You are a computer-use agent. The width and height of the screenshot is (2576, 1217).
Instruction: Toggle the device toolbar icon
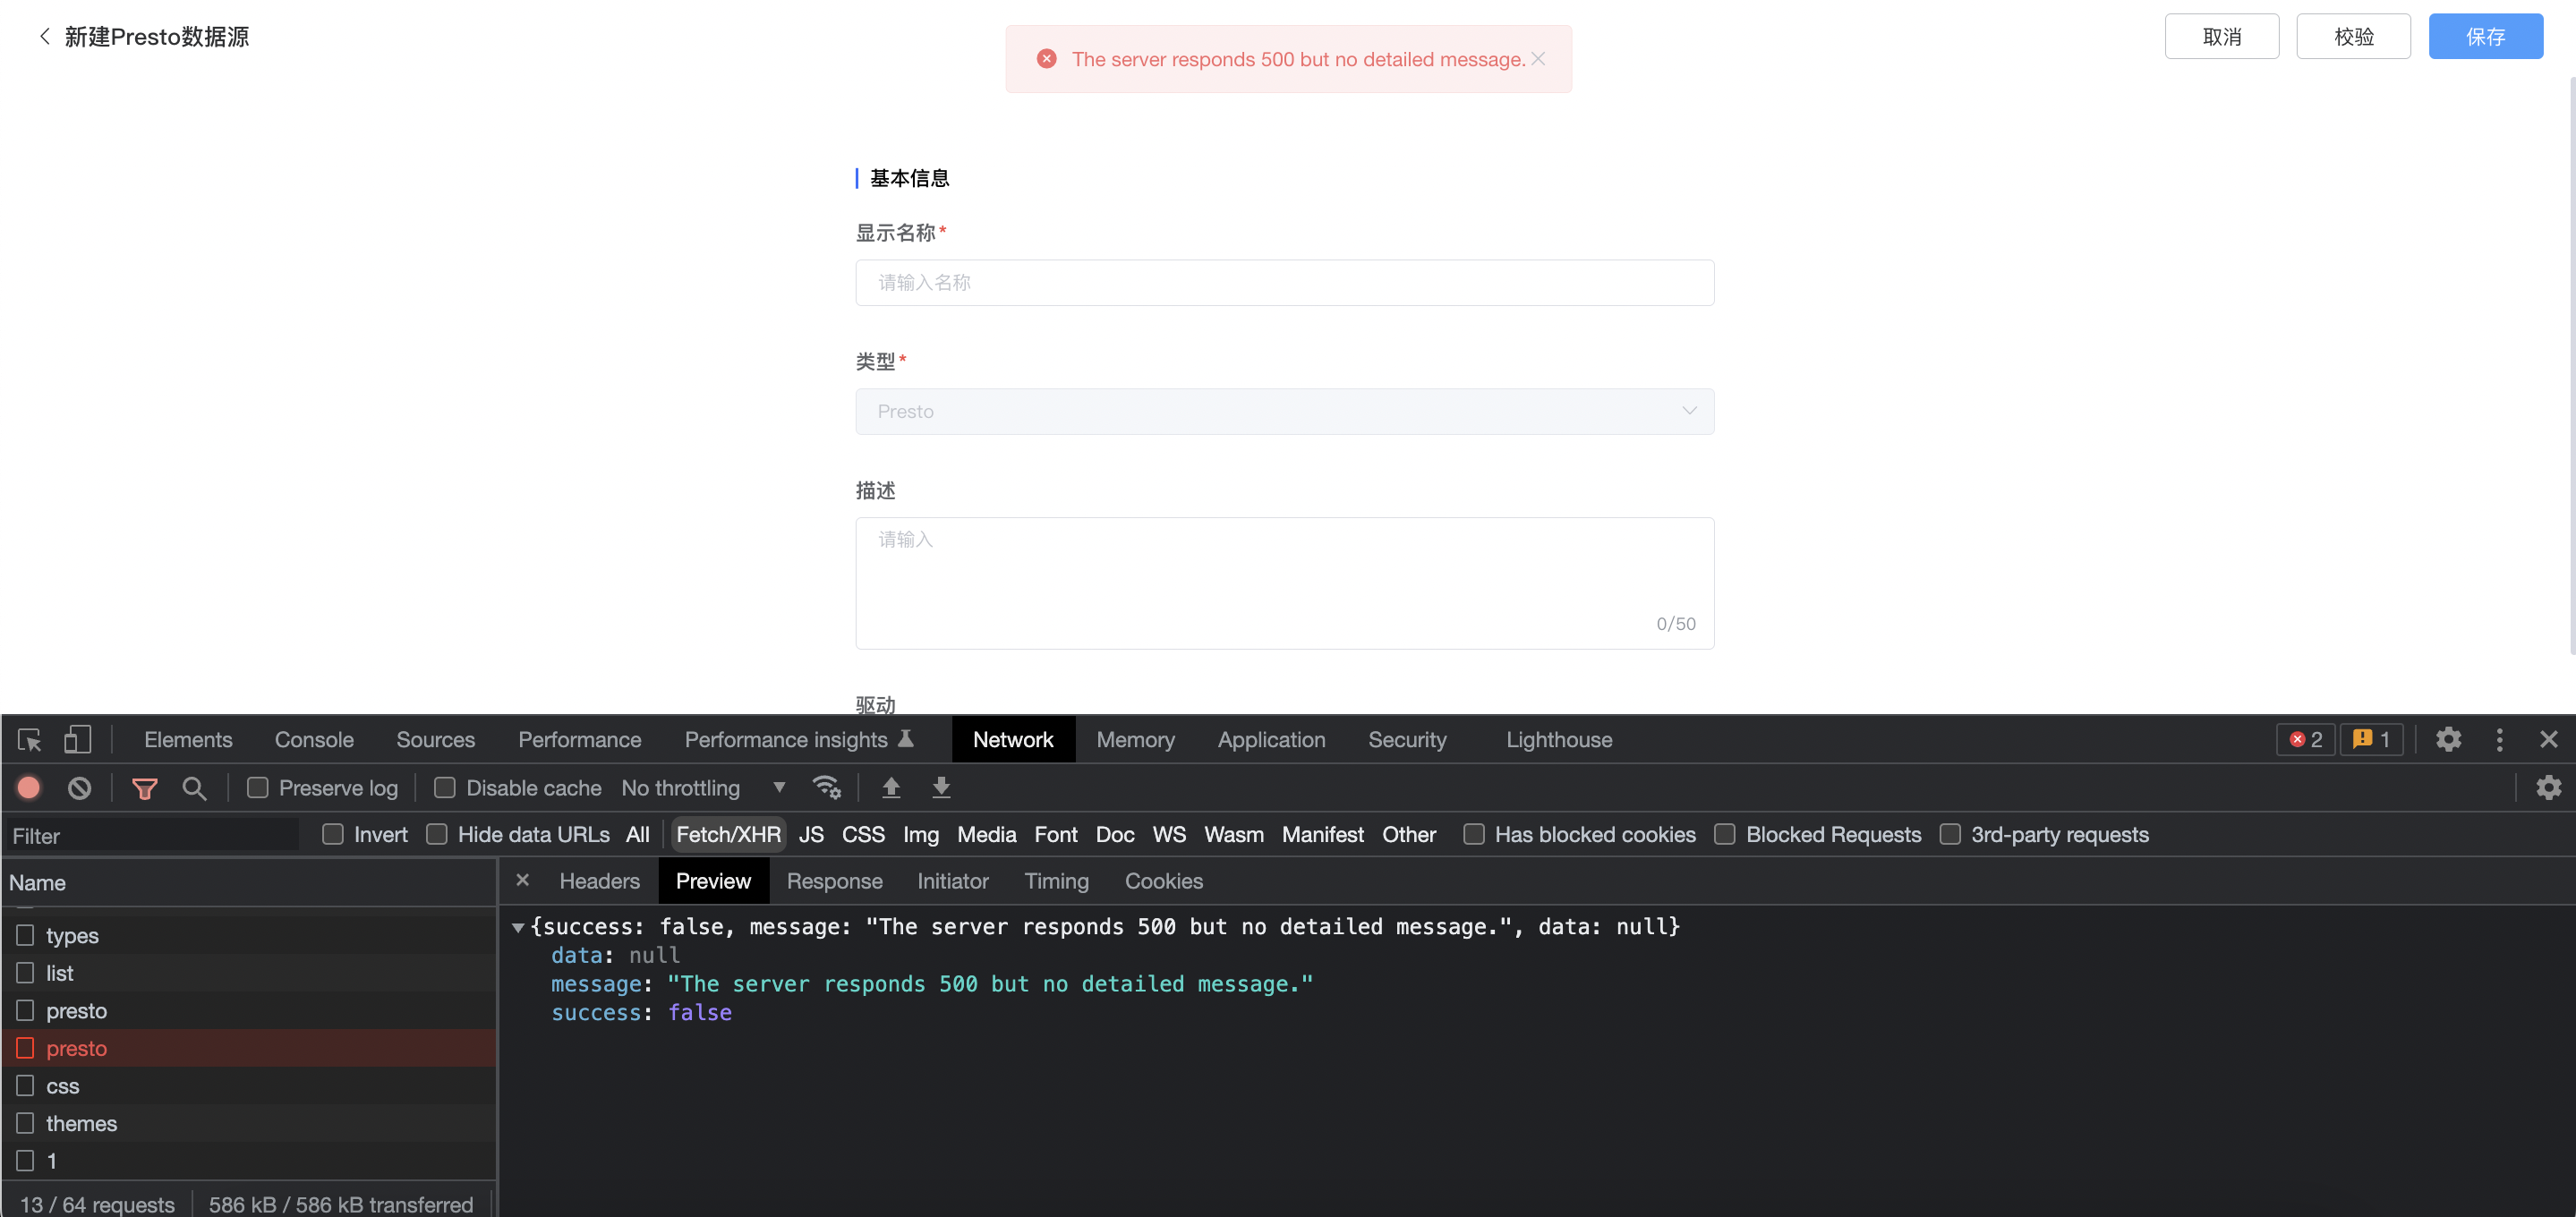pos(77,739)
